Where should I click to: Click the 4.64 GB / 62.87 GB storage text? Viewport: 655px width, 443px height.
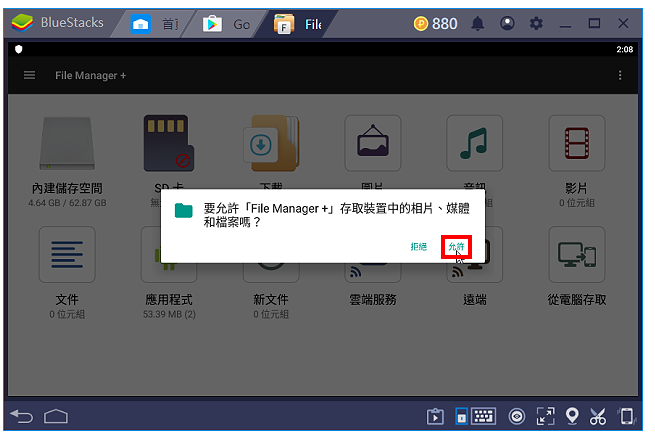point(67,203)
